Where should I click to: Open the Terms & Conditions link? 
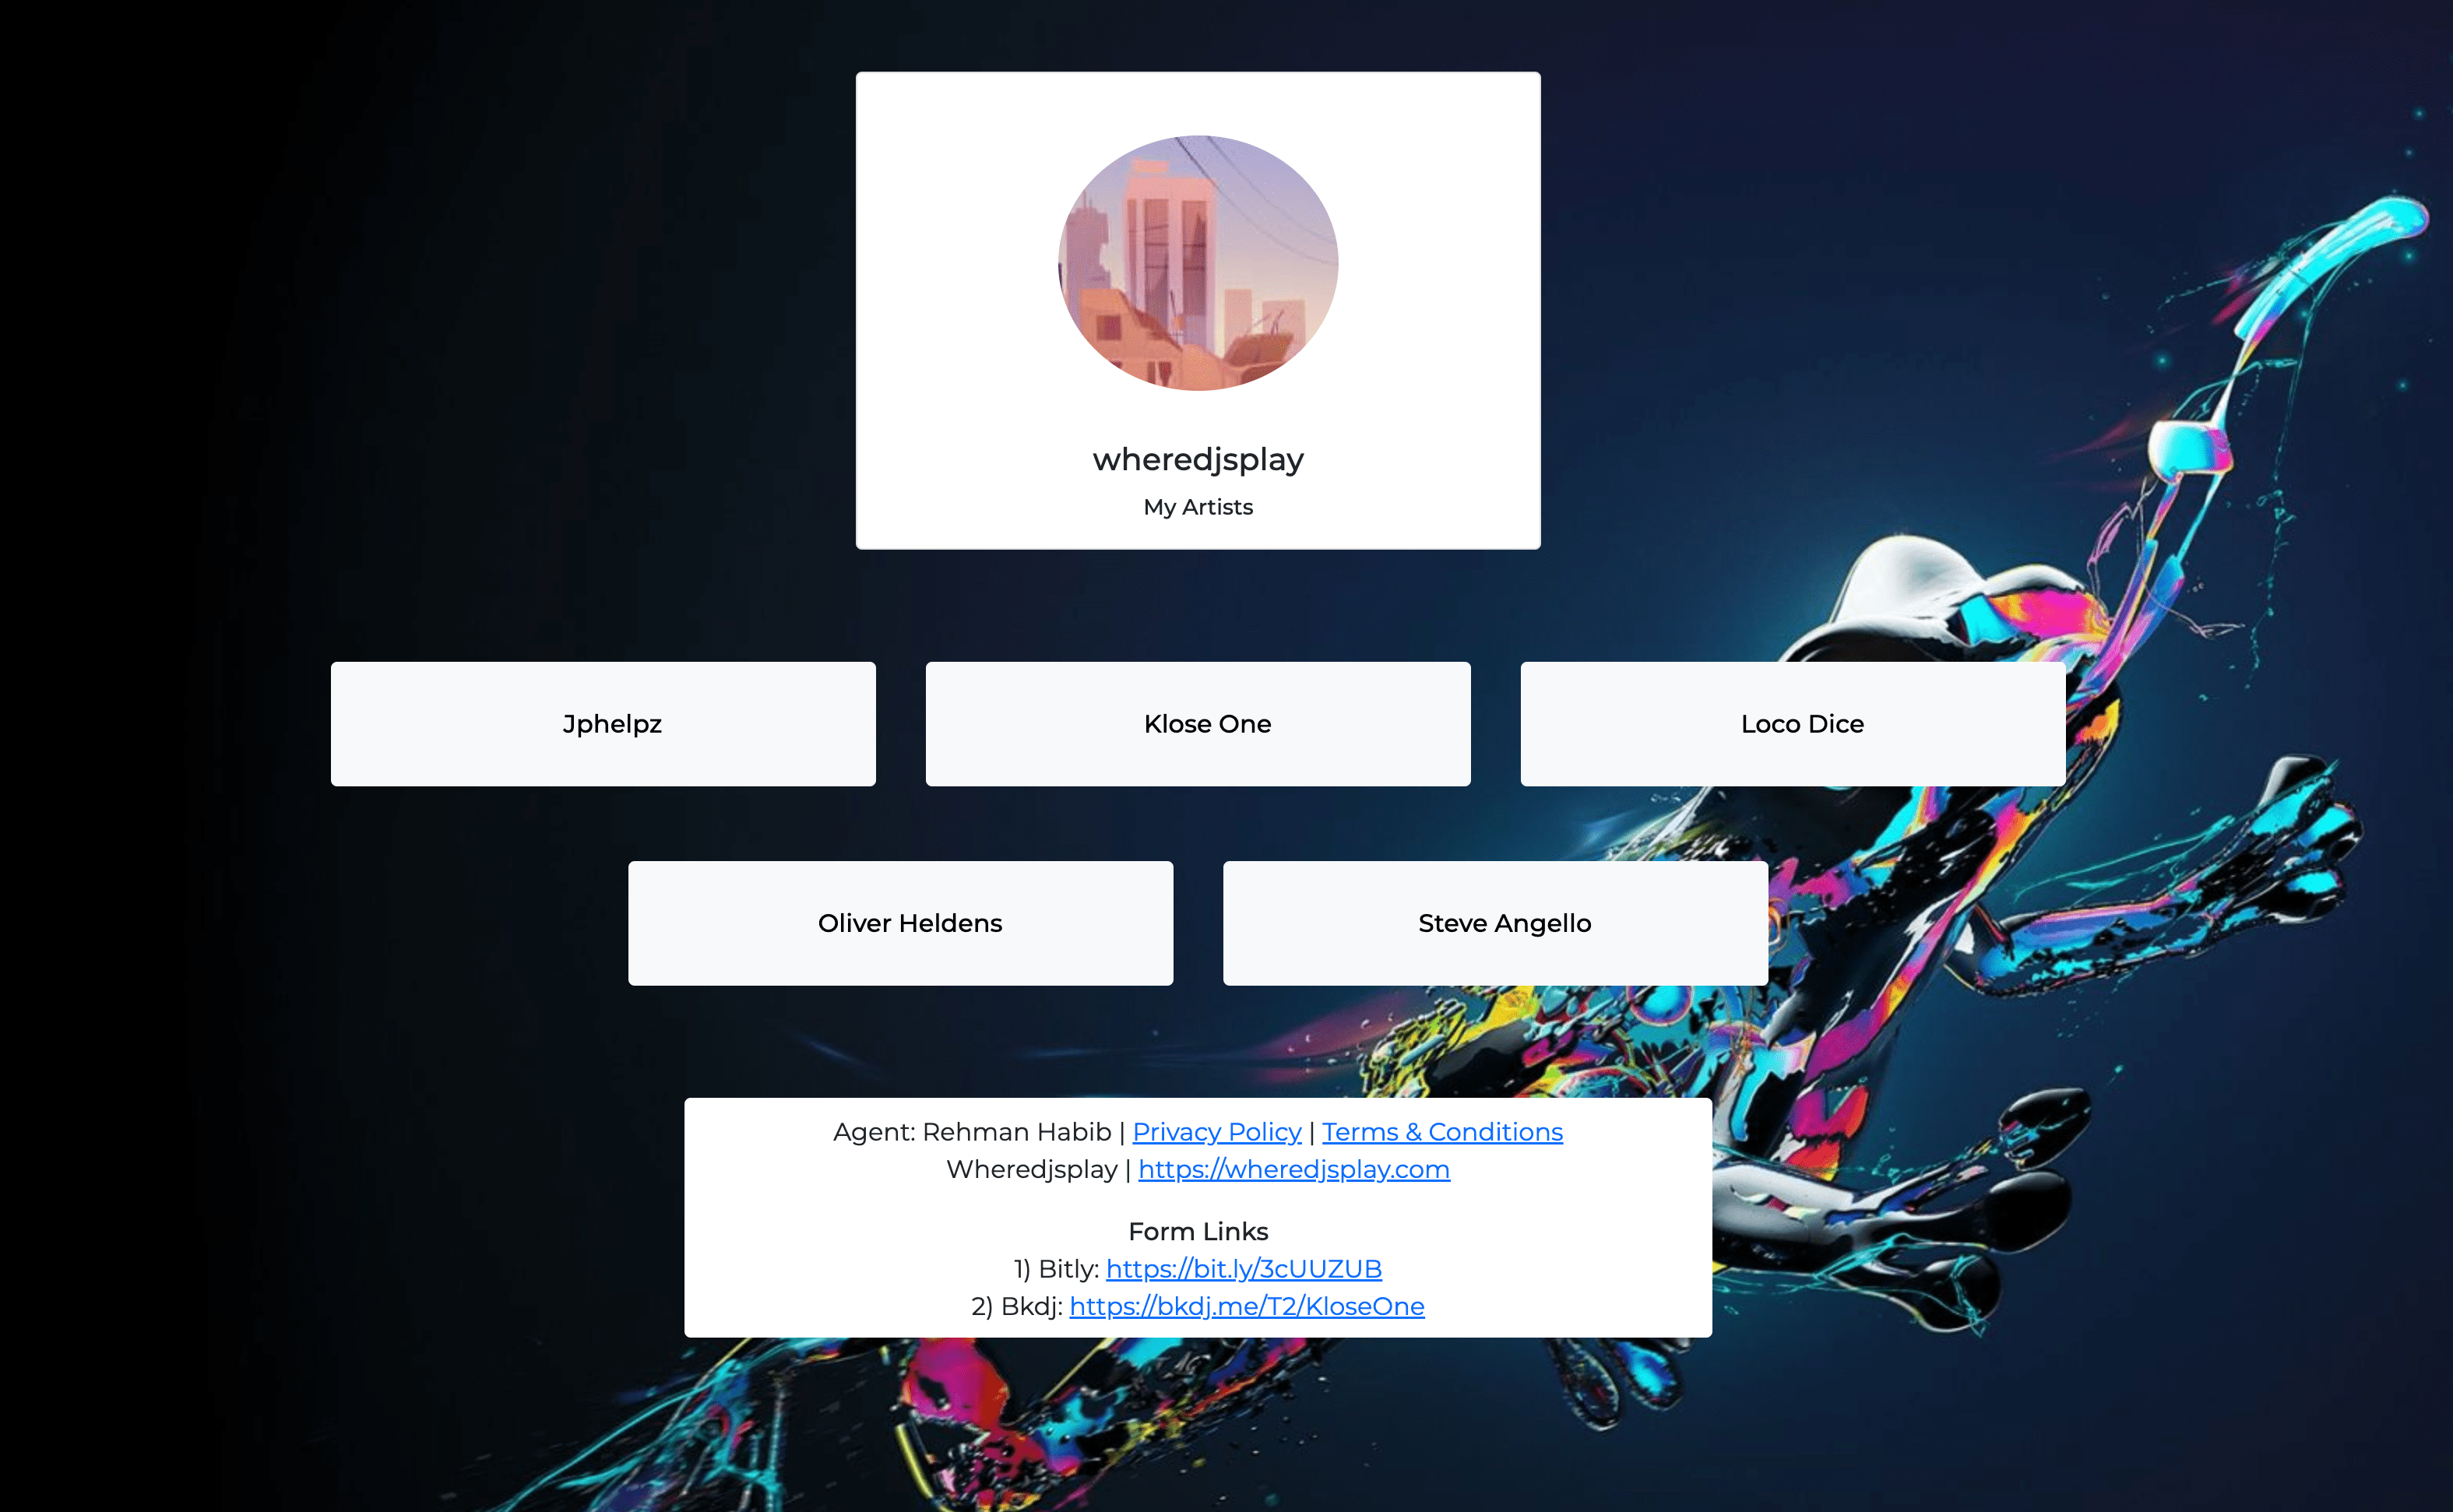coord(1442,1131)
